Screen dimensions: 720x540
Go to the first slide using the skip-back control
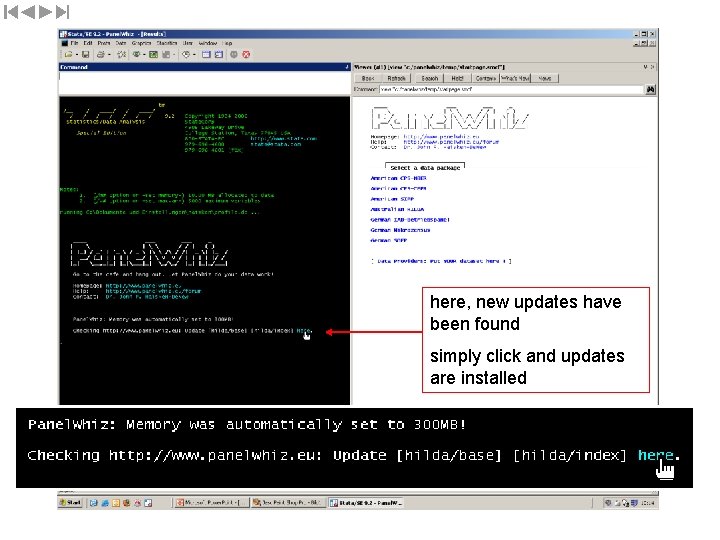(11, 12)
